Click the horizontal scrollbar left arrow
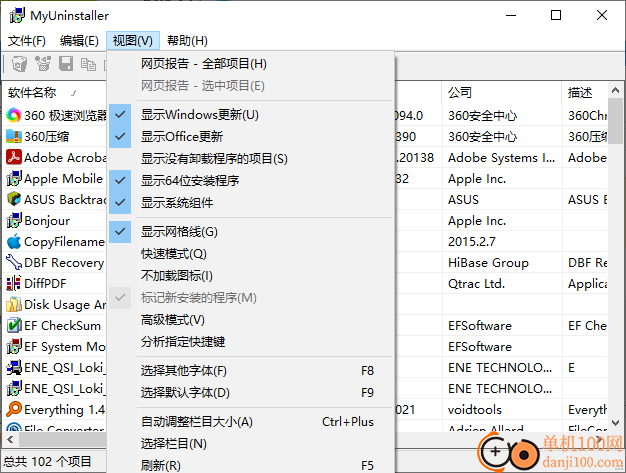The image size is (626, 473). [10, 440]
